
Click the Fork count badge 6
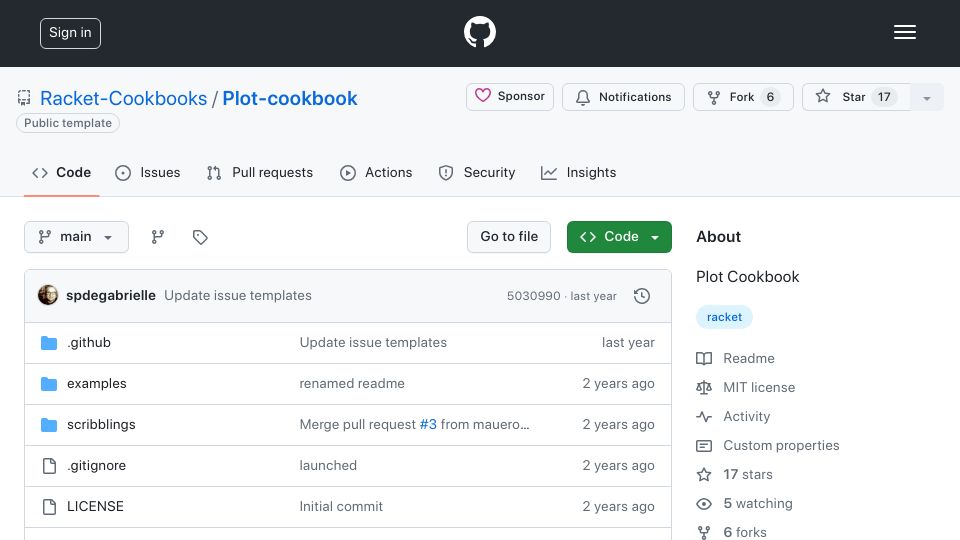pyautogui.click(x=770, y=97)
